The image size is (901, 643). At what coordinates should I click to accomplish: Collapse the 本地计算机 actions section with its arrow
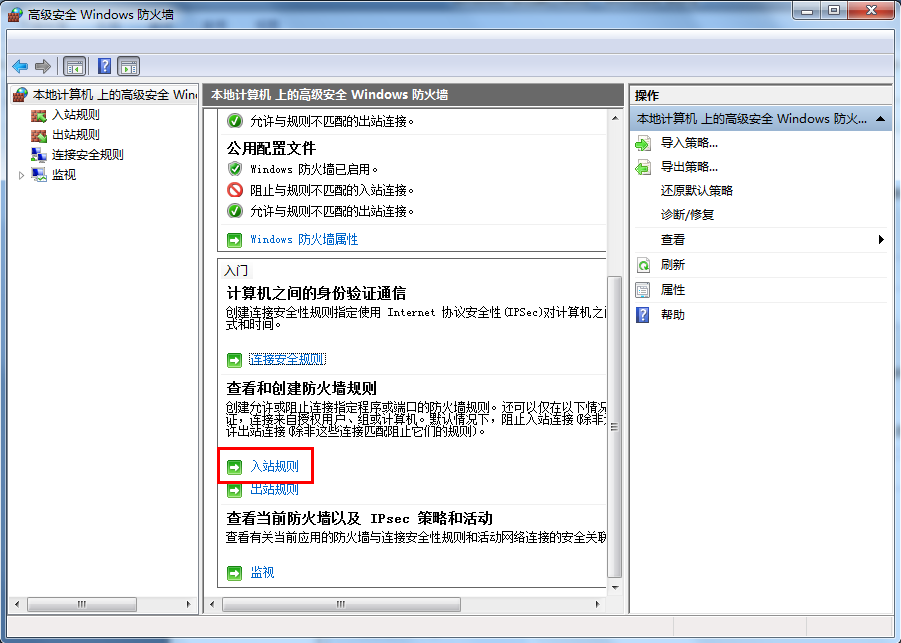tap(880, 119)
